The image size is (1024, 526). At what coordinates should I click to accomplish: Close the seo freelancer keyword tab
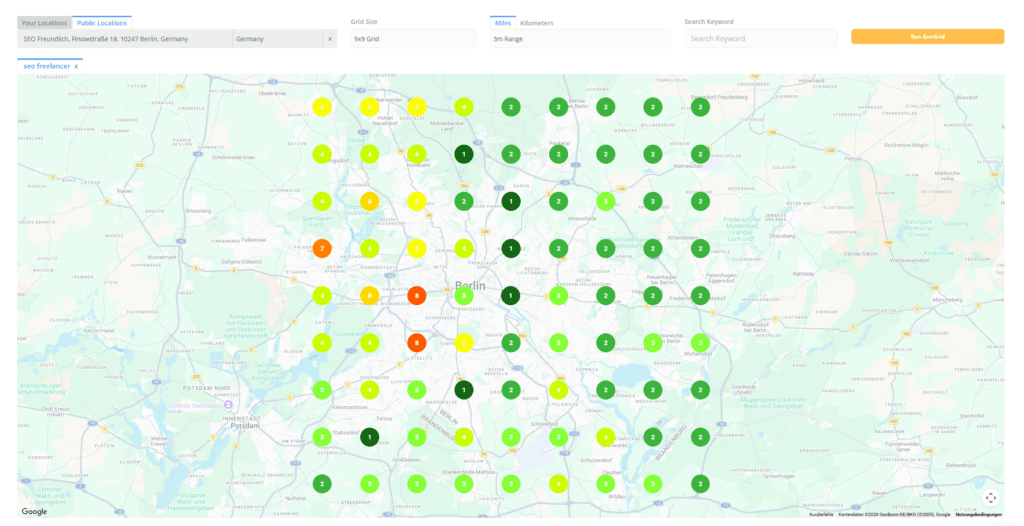pos(76,67)
